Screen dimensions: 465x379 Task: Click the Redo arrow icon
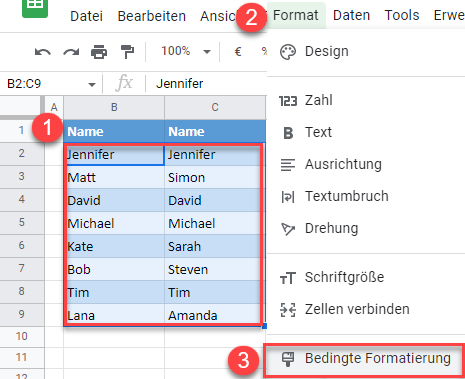[71, 52]
